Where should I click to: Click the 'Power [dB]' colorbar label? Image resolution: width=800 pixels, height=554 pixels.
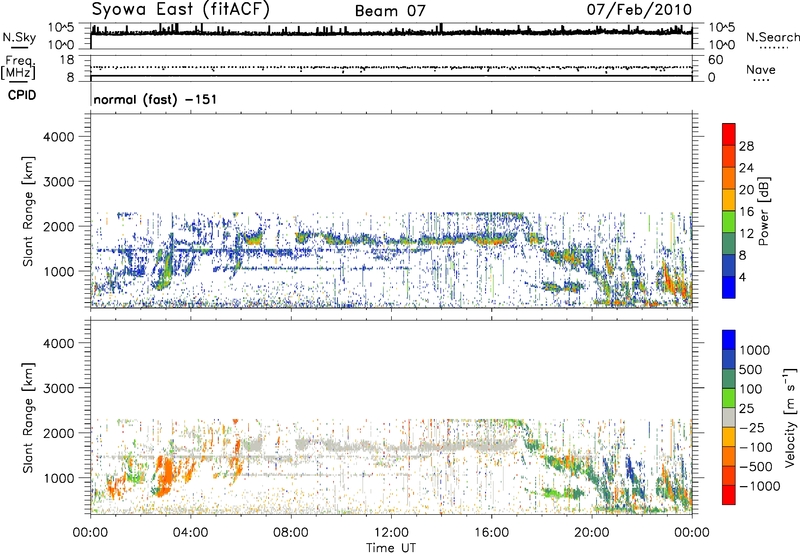click(764, 211)
